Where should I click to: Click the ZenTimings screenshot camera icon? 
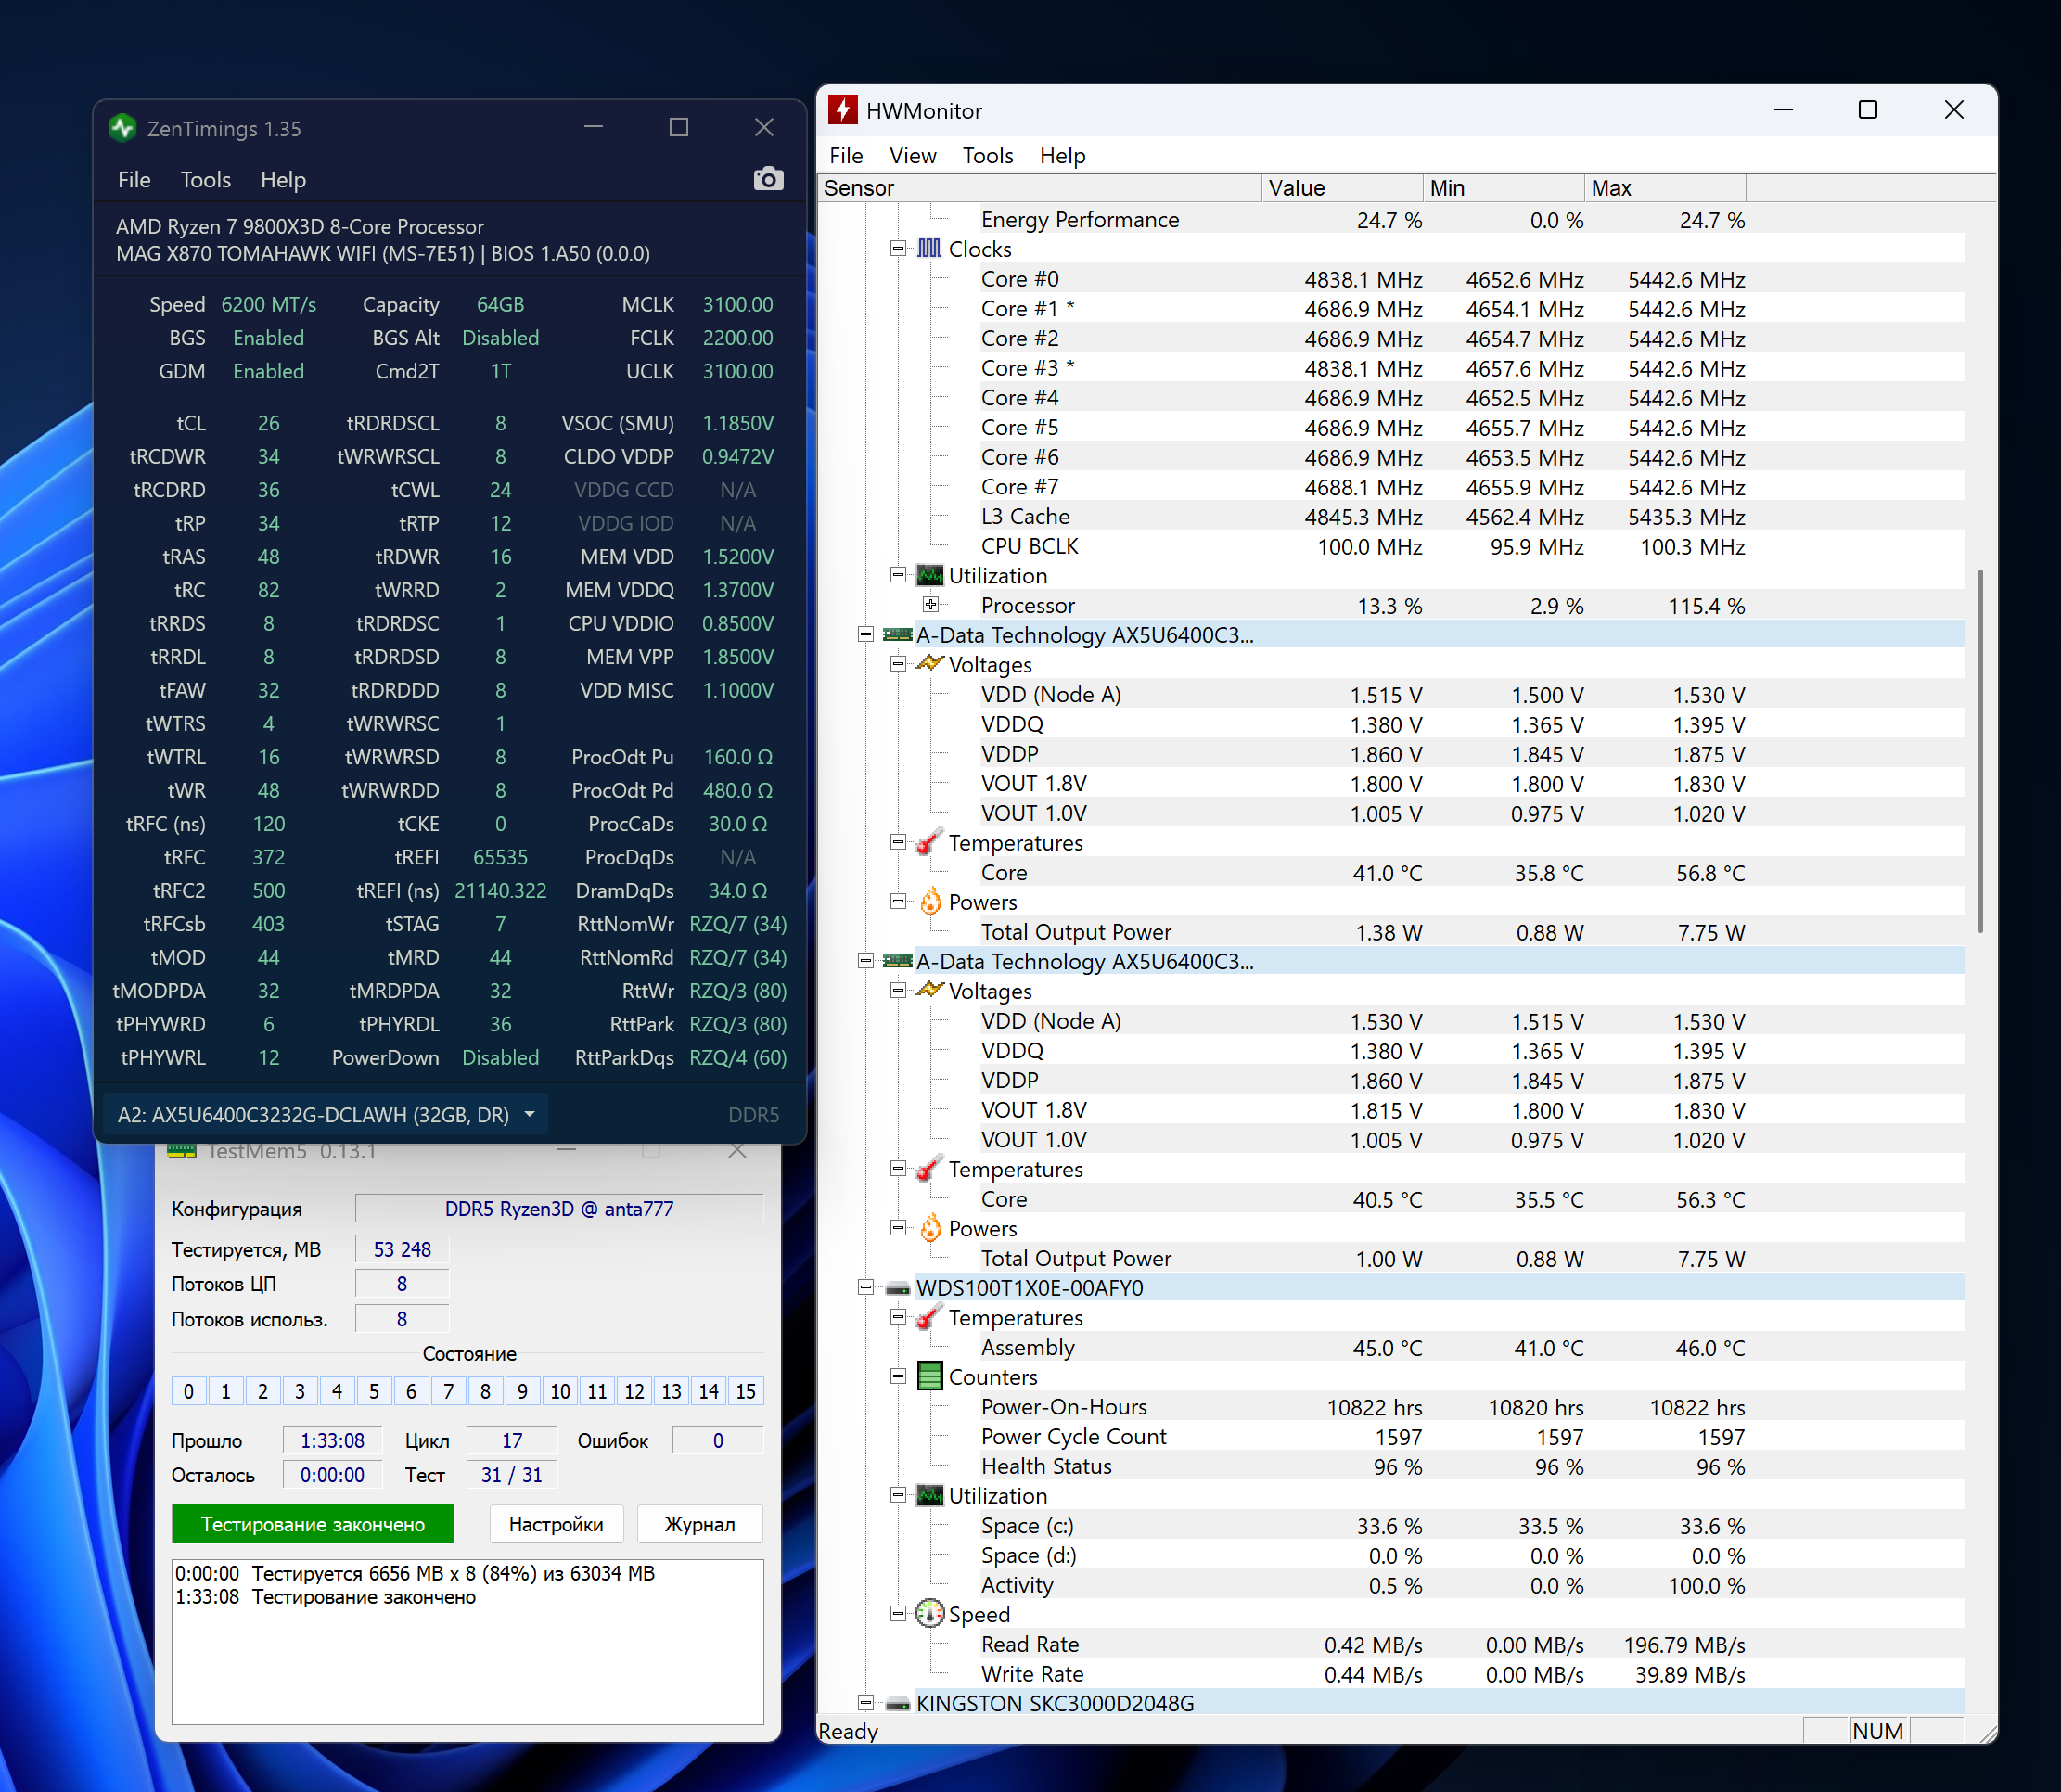pos(768,179)
